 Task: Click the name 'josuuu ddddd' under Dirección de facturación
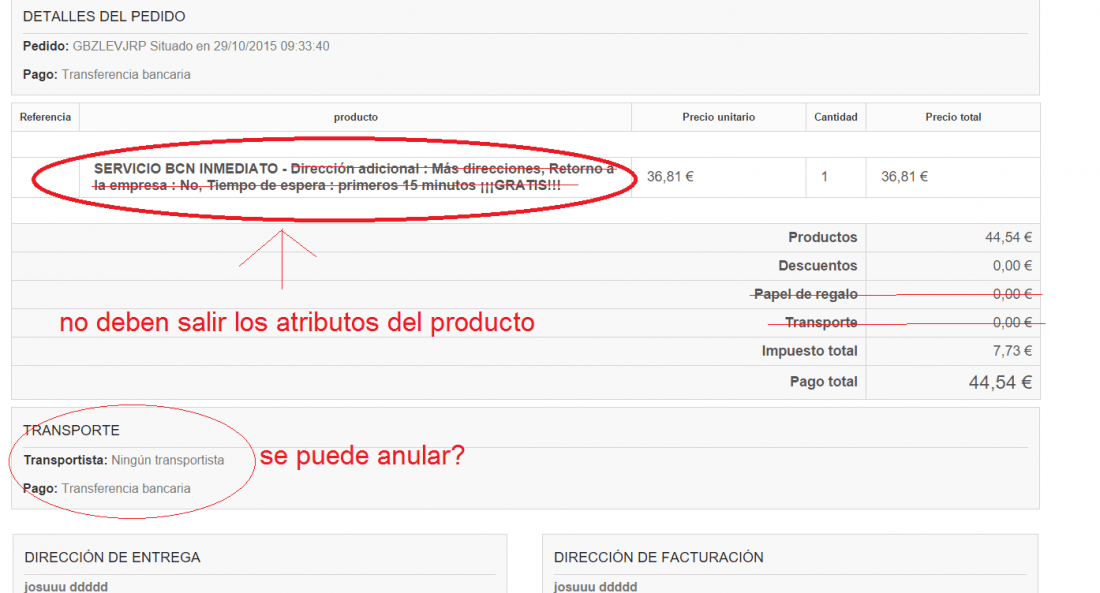[x=595, y=587]
